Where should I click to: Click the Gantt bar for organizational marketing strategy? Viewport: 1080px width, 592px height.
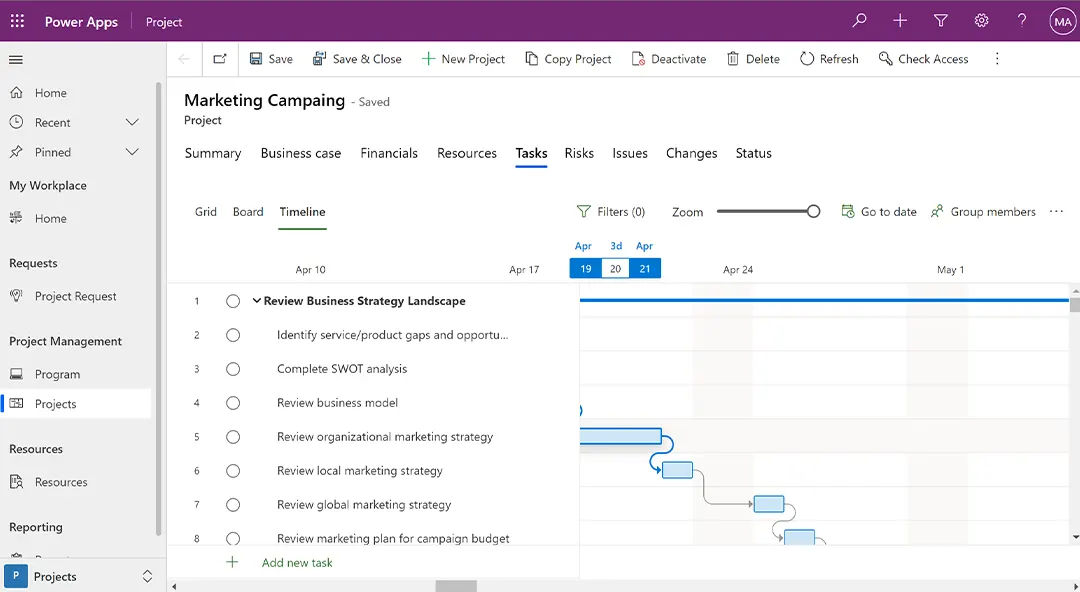(620, 436)
